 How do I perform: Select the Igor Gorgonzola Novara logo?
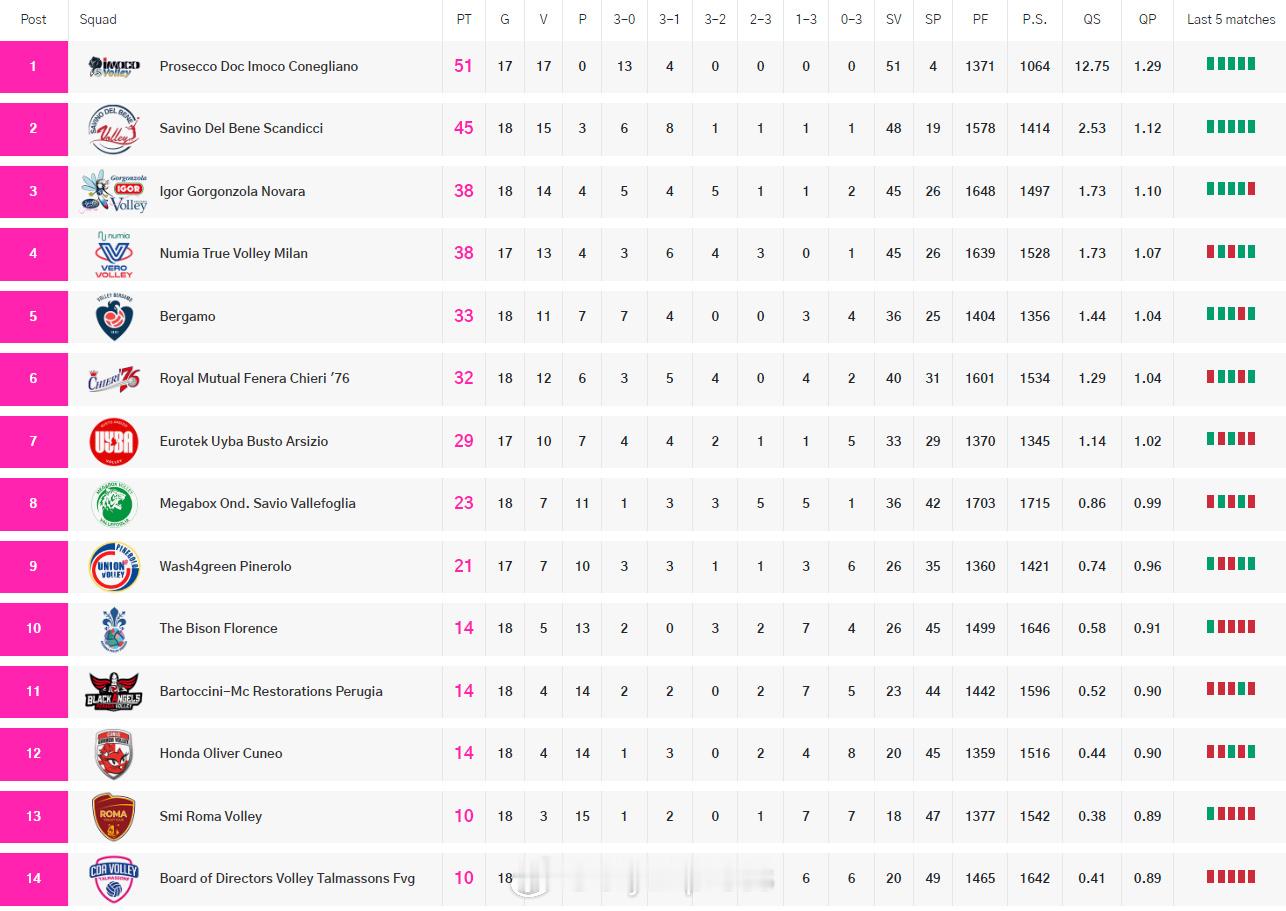coord(114,191)
